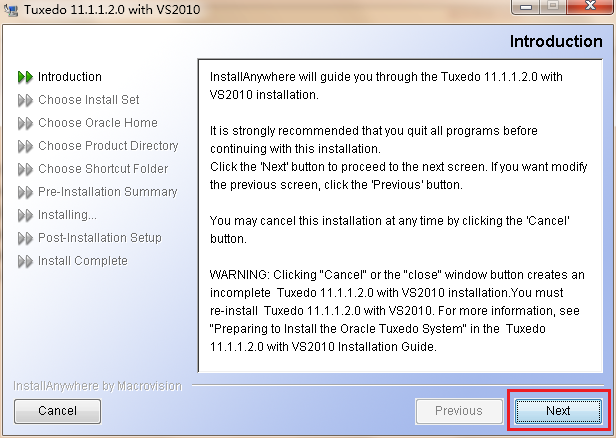Click the Tuxedo installer title bar icon
This screenshot has height=438, width=616.
pyautogui.click(x=11, y=10)
